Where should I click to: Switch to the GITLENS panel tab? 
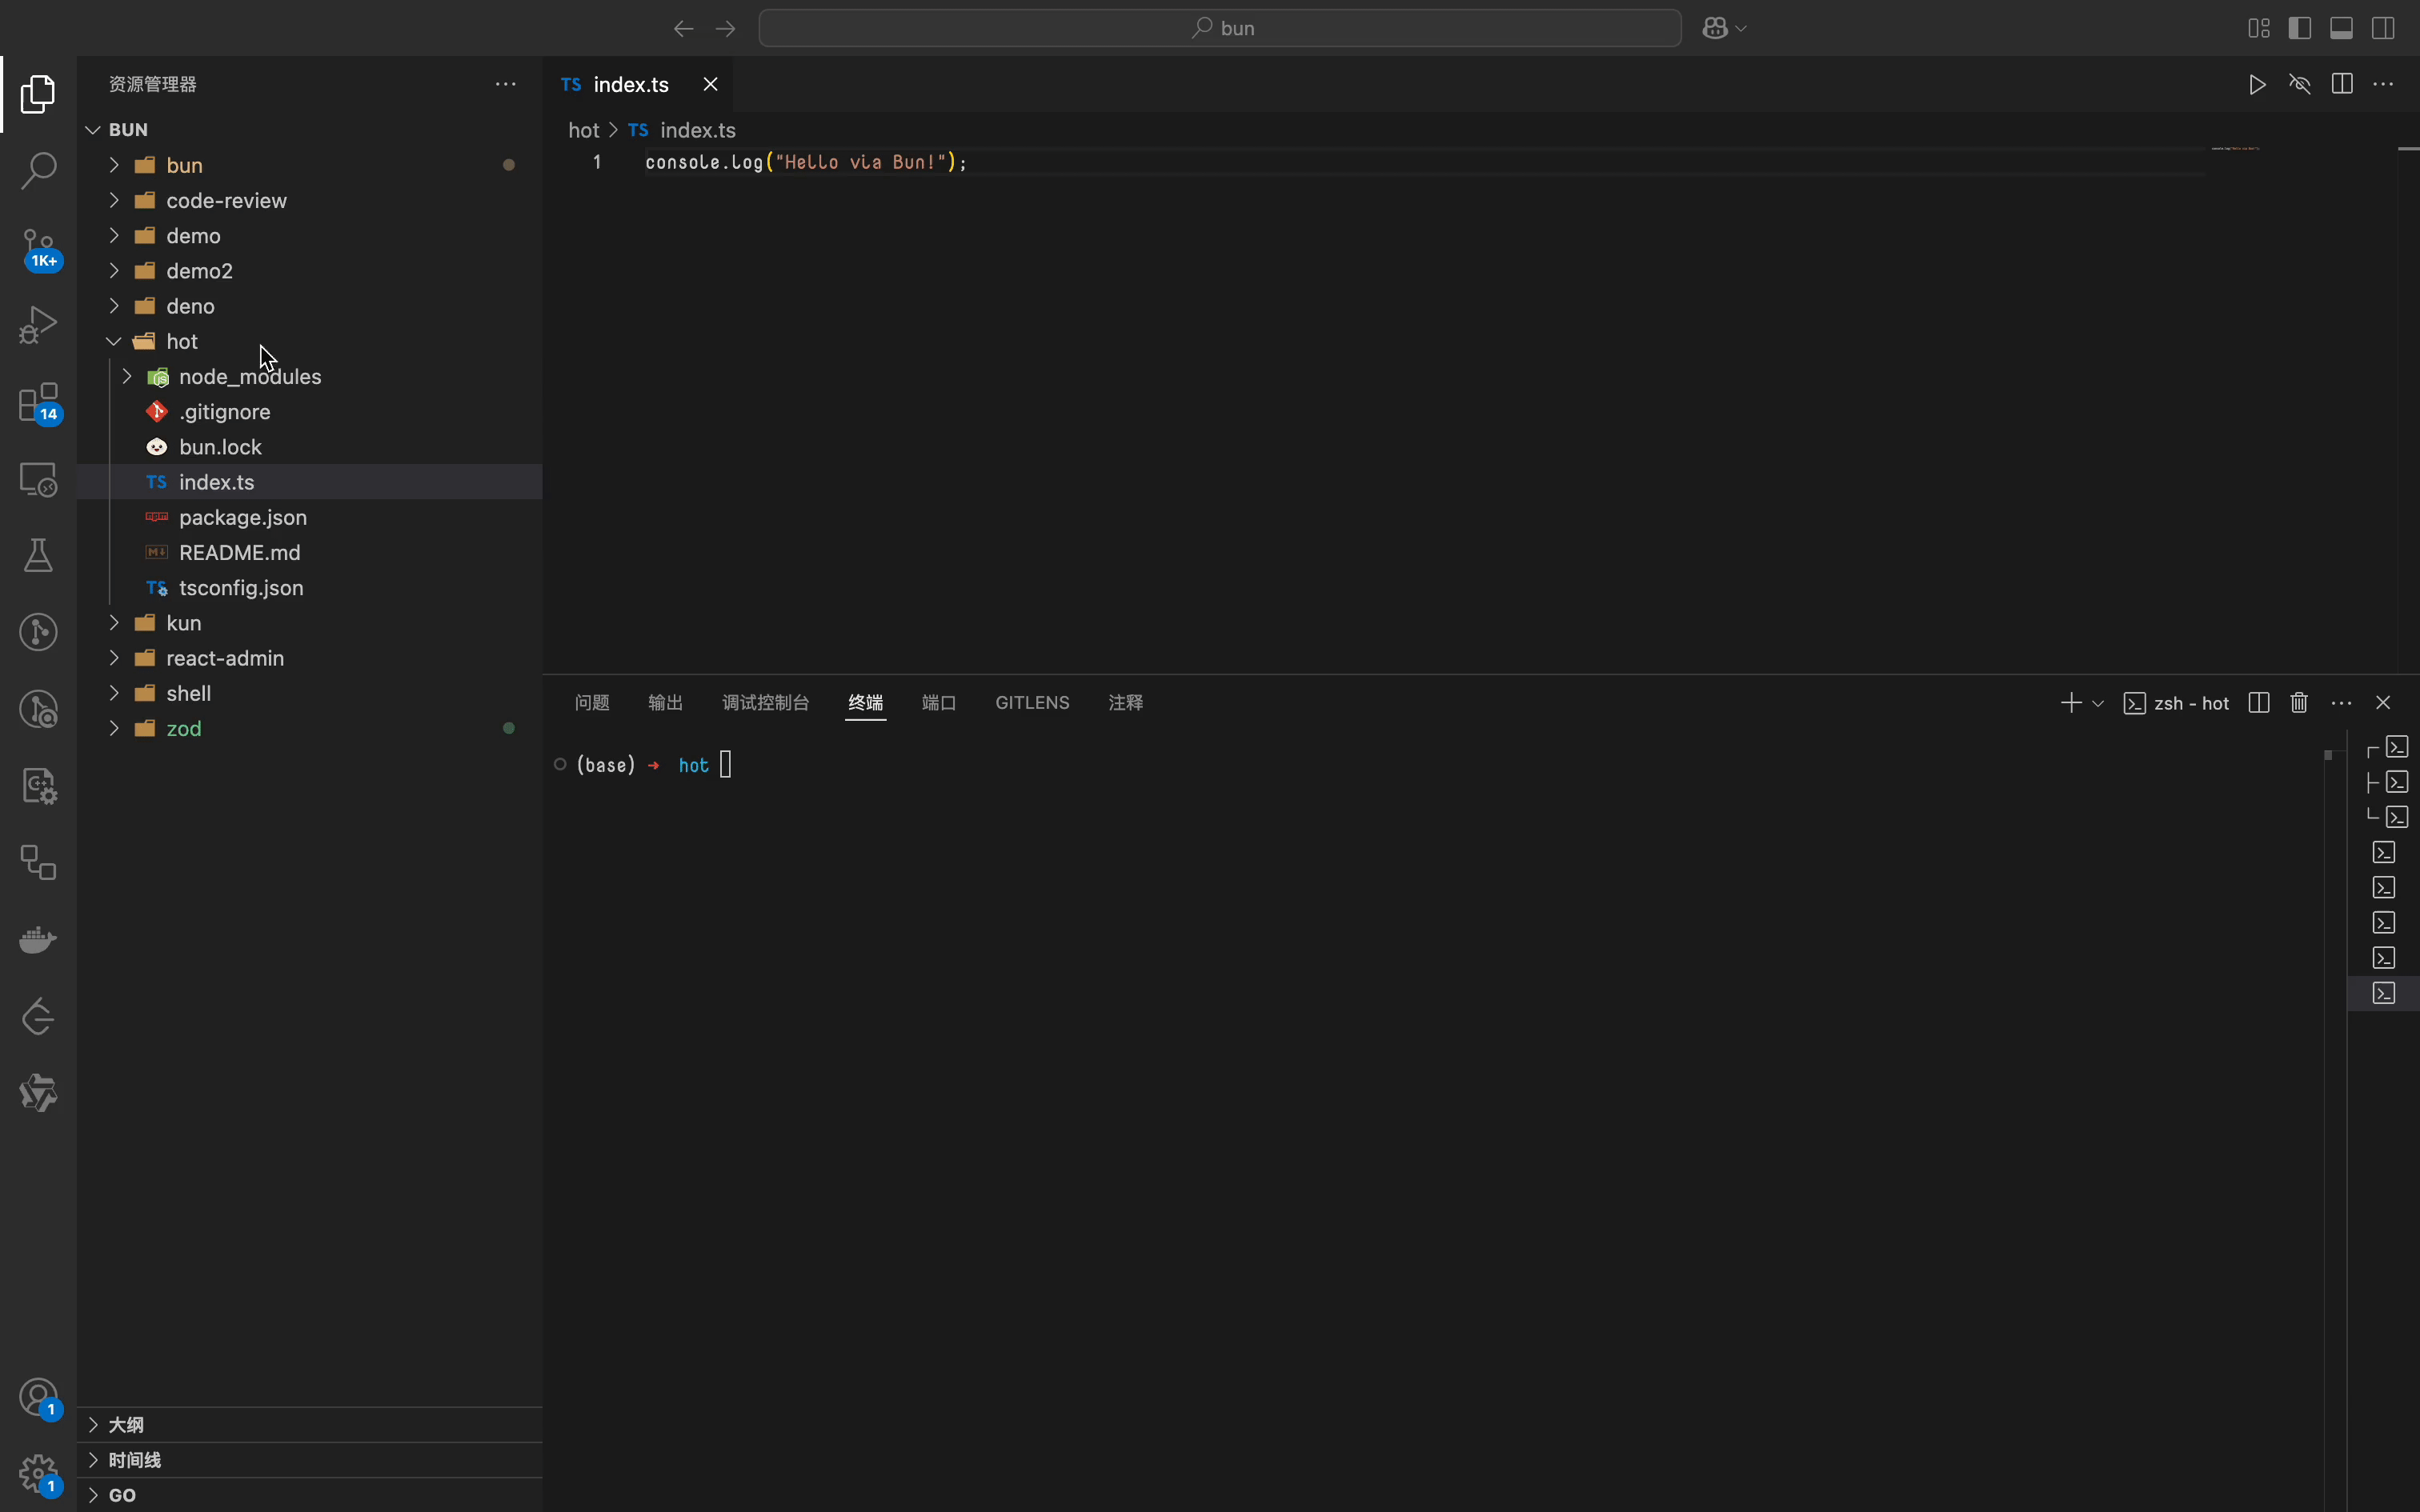[x=1032, y=703]
